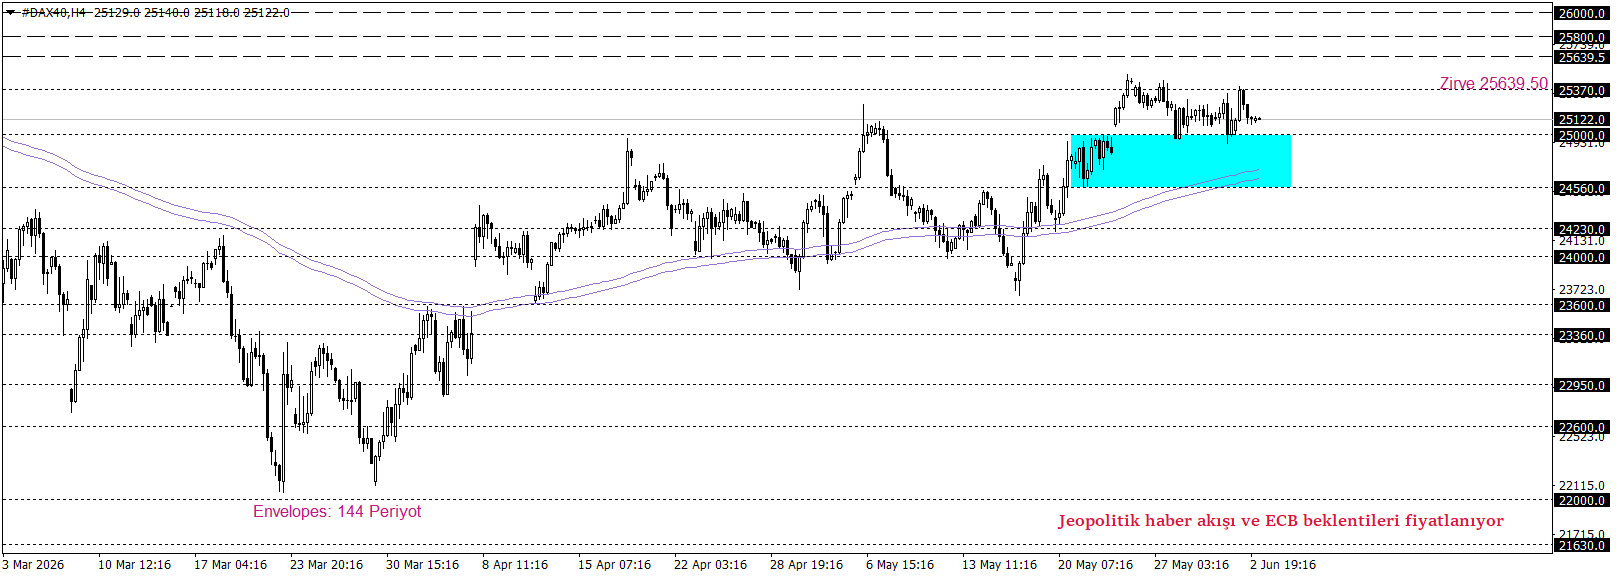This screenshot has width=1616, height=577.
Task: Click the '15 Apr 07:16' time label
Action: coord(614,565)
